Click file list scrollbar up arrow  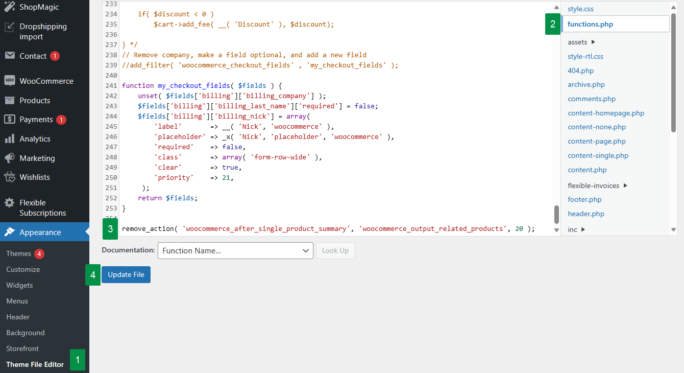click(x=673, y=7)
